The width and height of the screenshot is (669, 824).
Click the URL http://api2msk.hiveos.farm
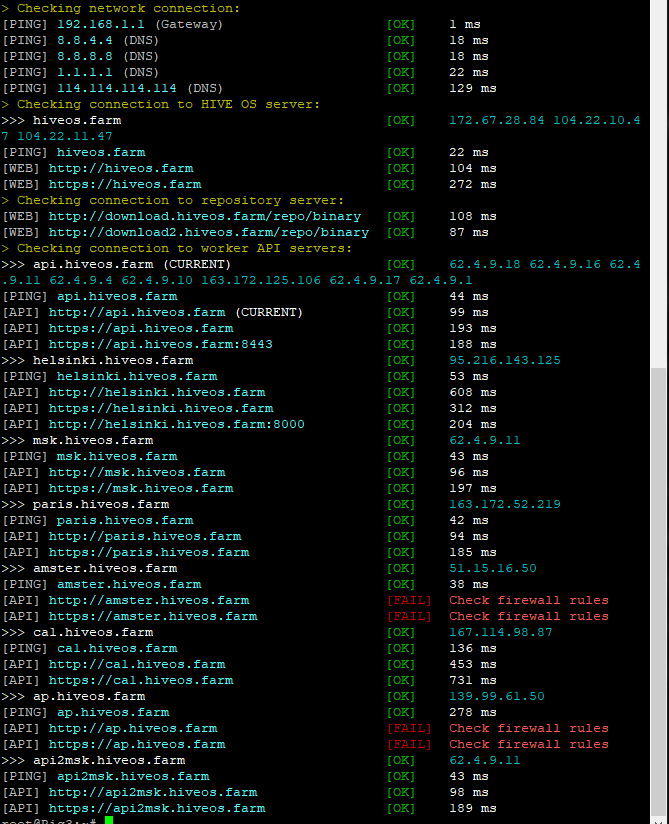click(x=153, y=792)
